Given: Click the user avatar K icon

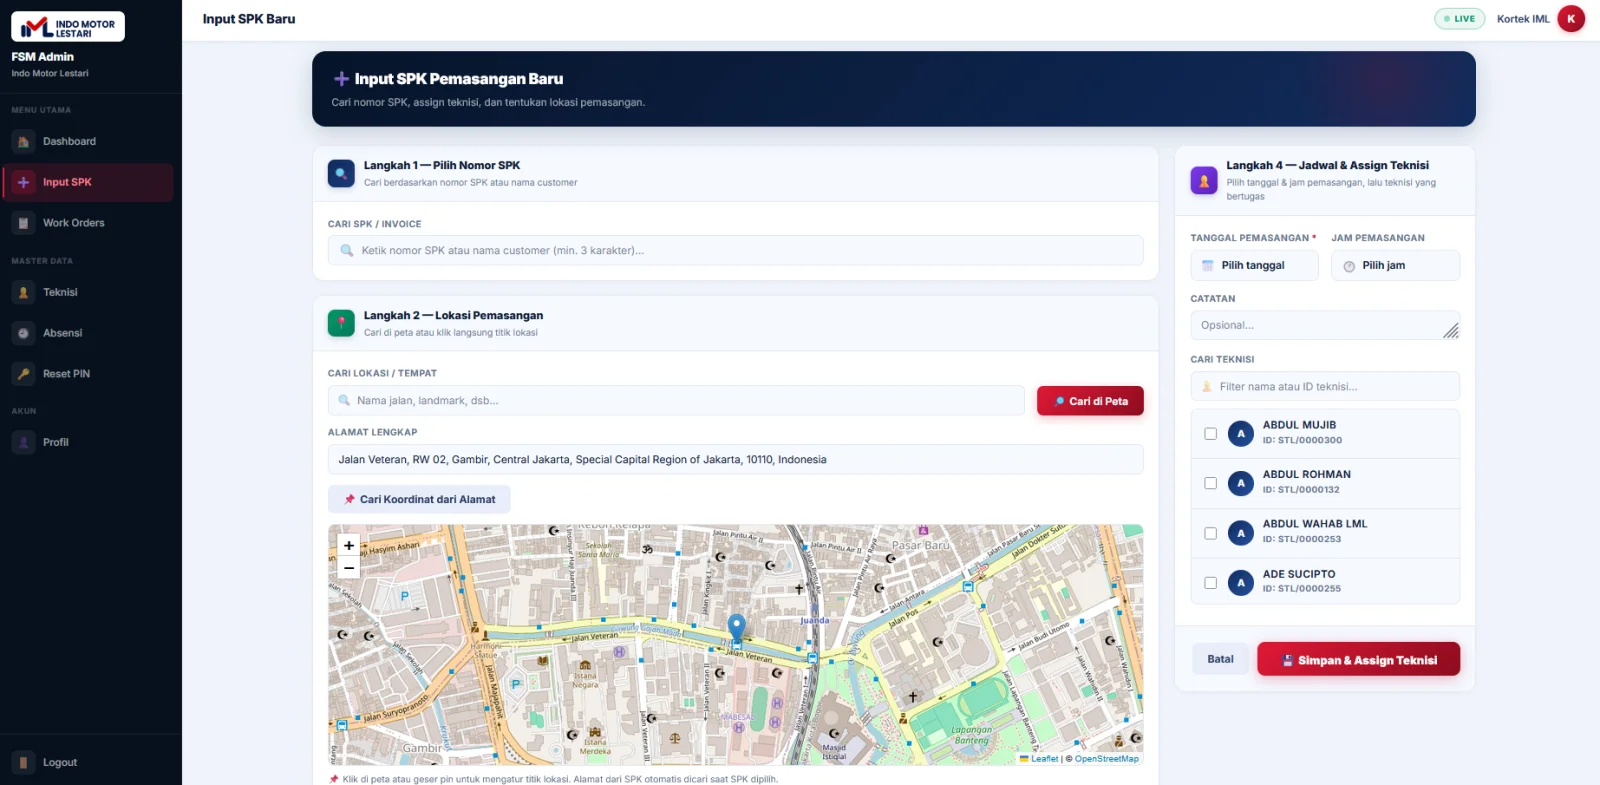Looking at the screenshot, I should coord(1571,19).
